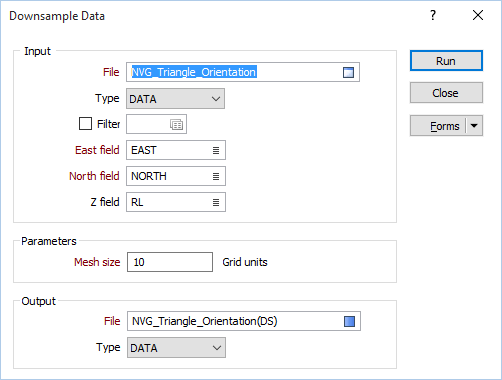Click the North field text box
Image resolution: width=502 pixels, height=380 pixels.
[x=176, y=176]
